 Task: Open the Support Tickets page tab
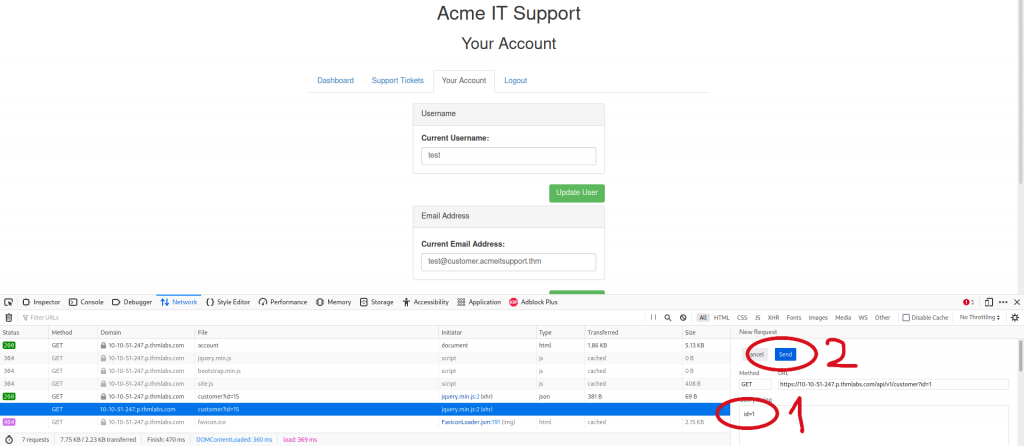tap(397, 80)
